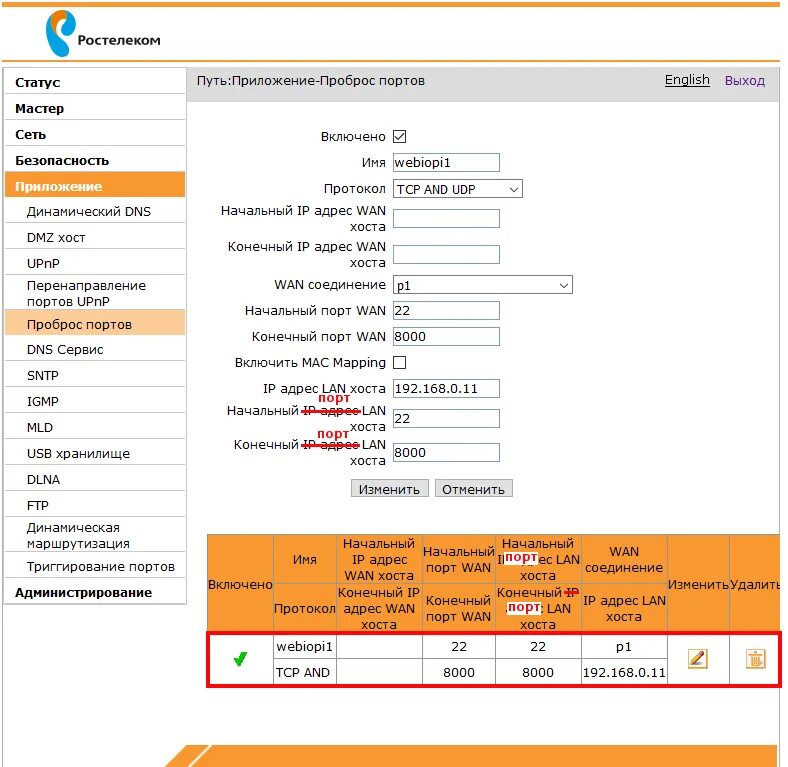
Task: Click the Начальный порт WAN field
Action: pyautogui.click(x=446, y=310)
